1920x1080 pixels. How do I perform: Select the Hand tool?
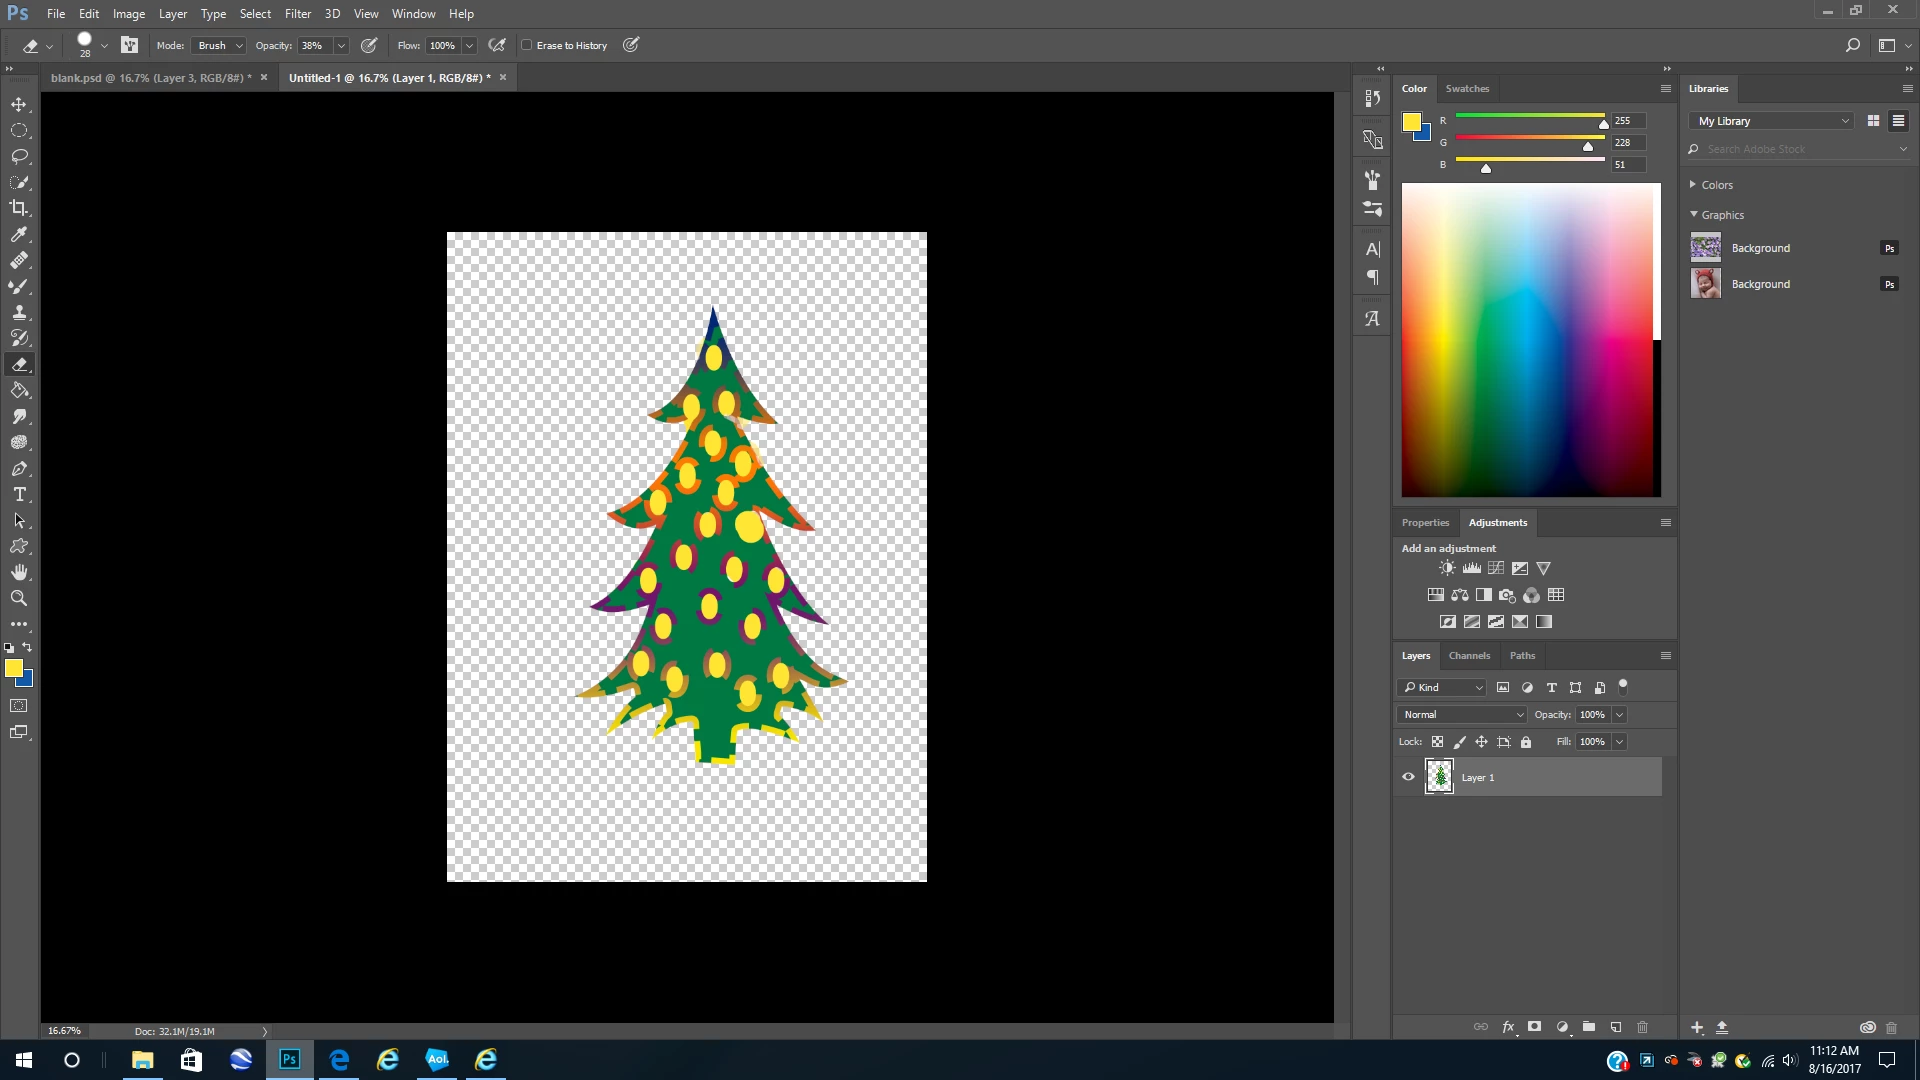[19, 572]
